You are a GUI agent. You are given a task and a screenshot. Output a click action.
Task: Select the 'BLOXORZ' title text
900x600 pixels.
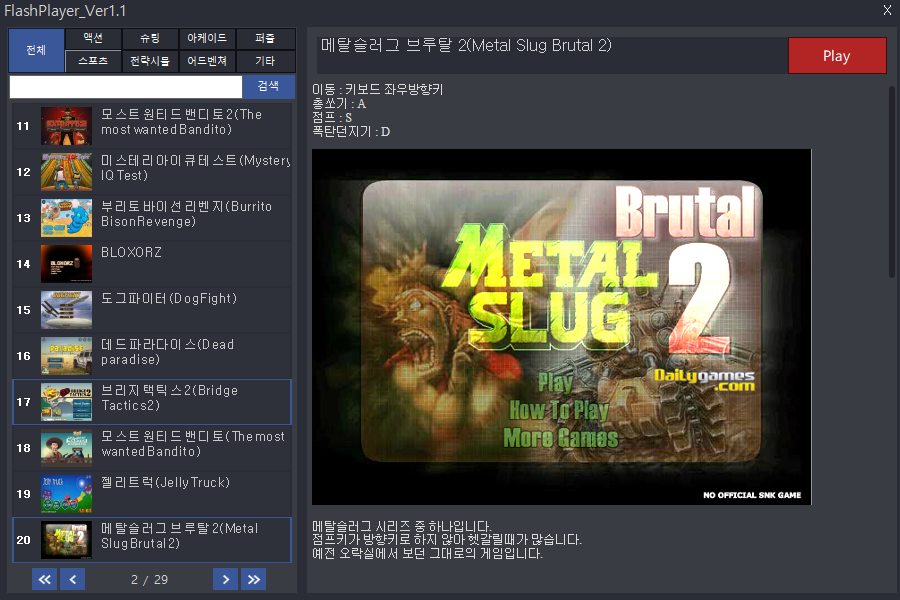131,252
